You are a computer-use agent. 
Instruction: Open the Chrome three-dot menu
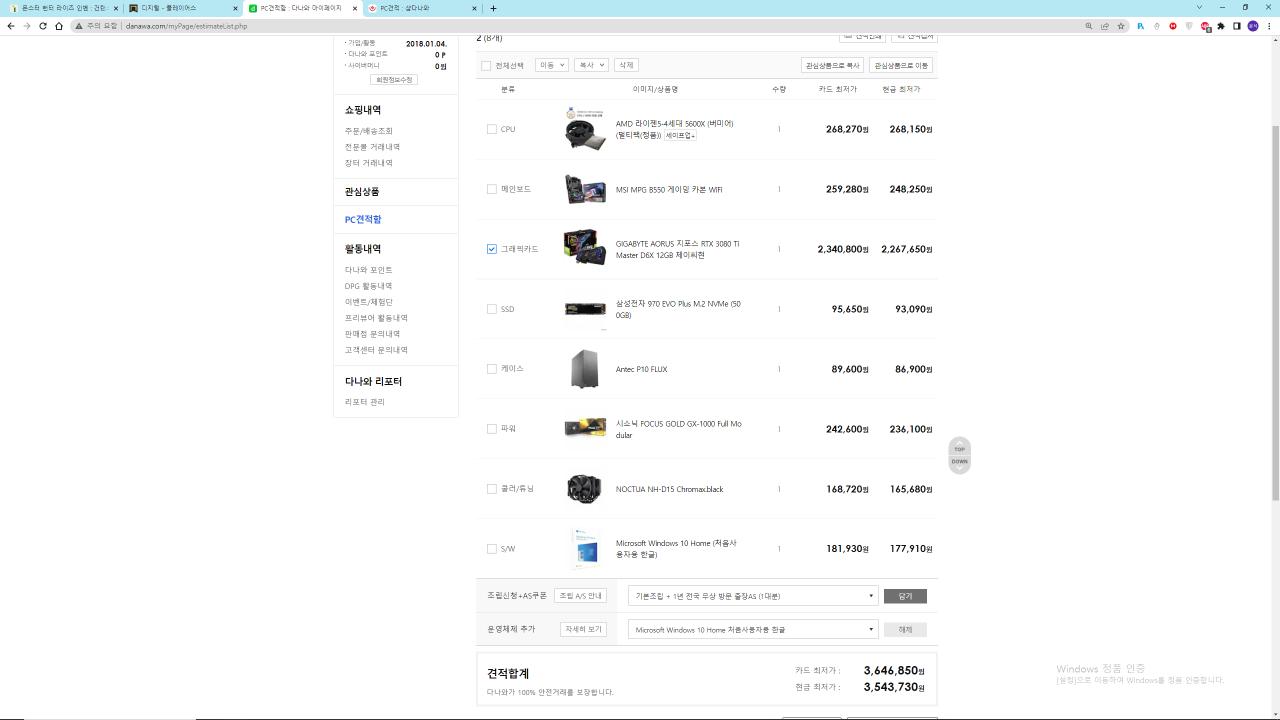point(1269,26)
